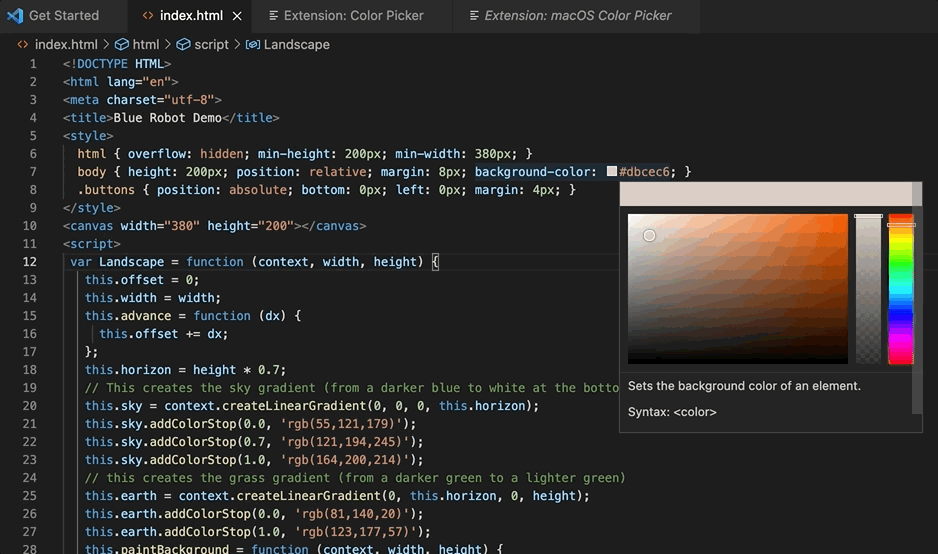Open the index.html breadcrumb dropdown

pyautogui.click(x=66, y=45)
